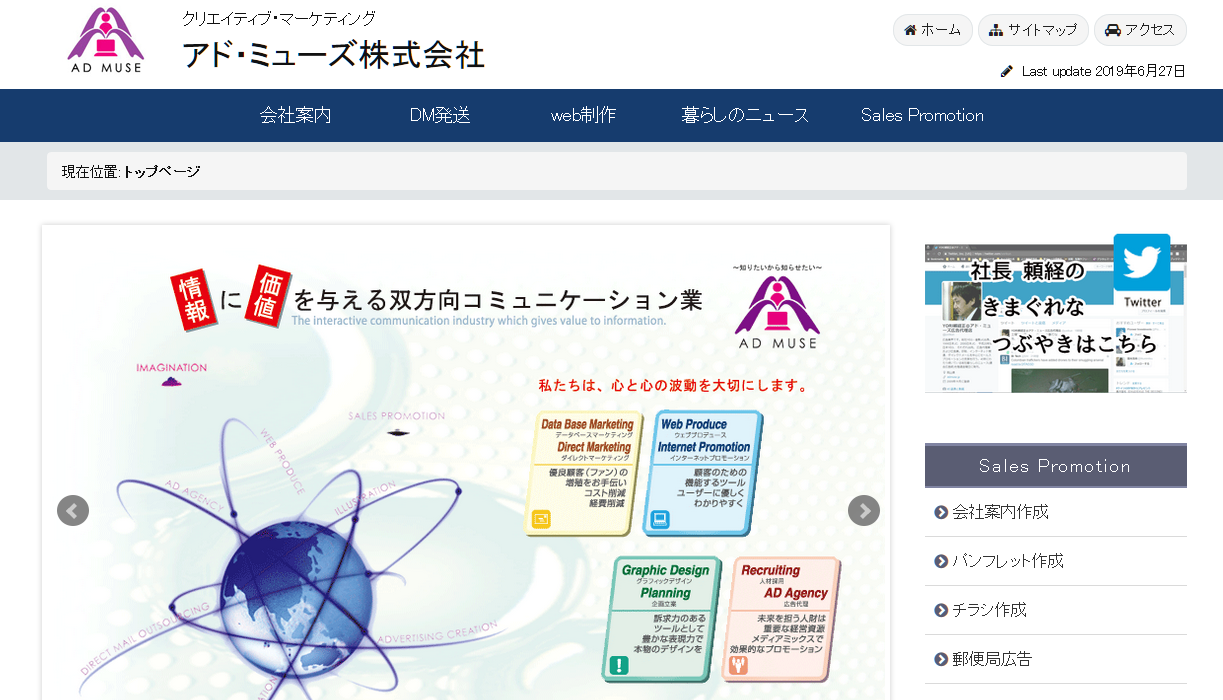Click the Sales Promotion sidebar heading
This screenshot has width=1223, height=700.
(x=1055, y=466)
